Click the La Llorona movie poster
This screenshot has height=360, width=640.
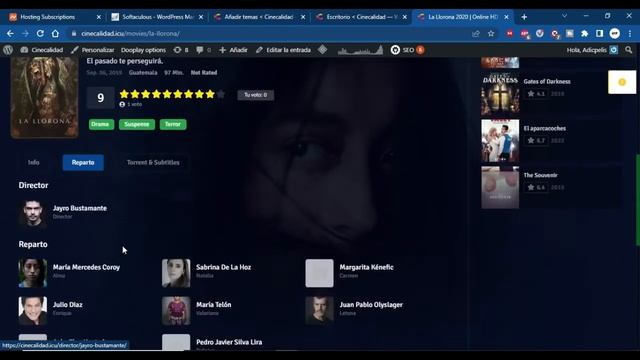click(x=44, y=98)
